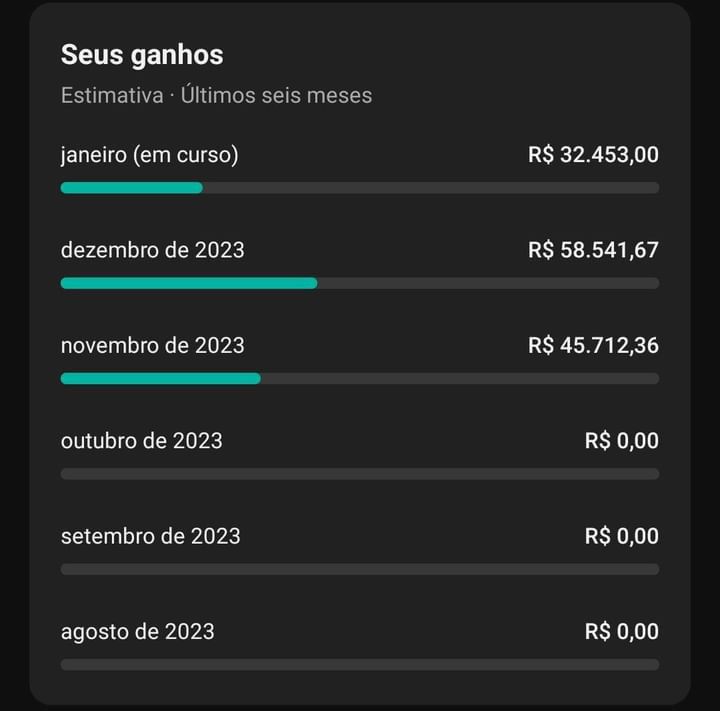Tap the empty outubro de 2023 bar
720x711 pixels.
(360, 474)
